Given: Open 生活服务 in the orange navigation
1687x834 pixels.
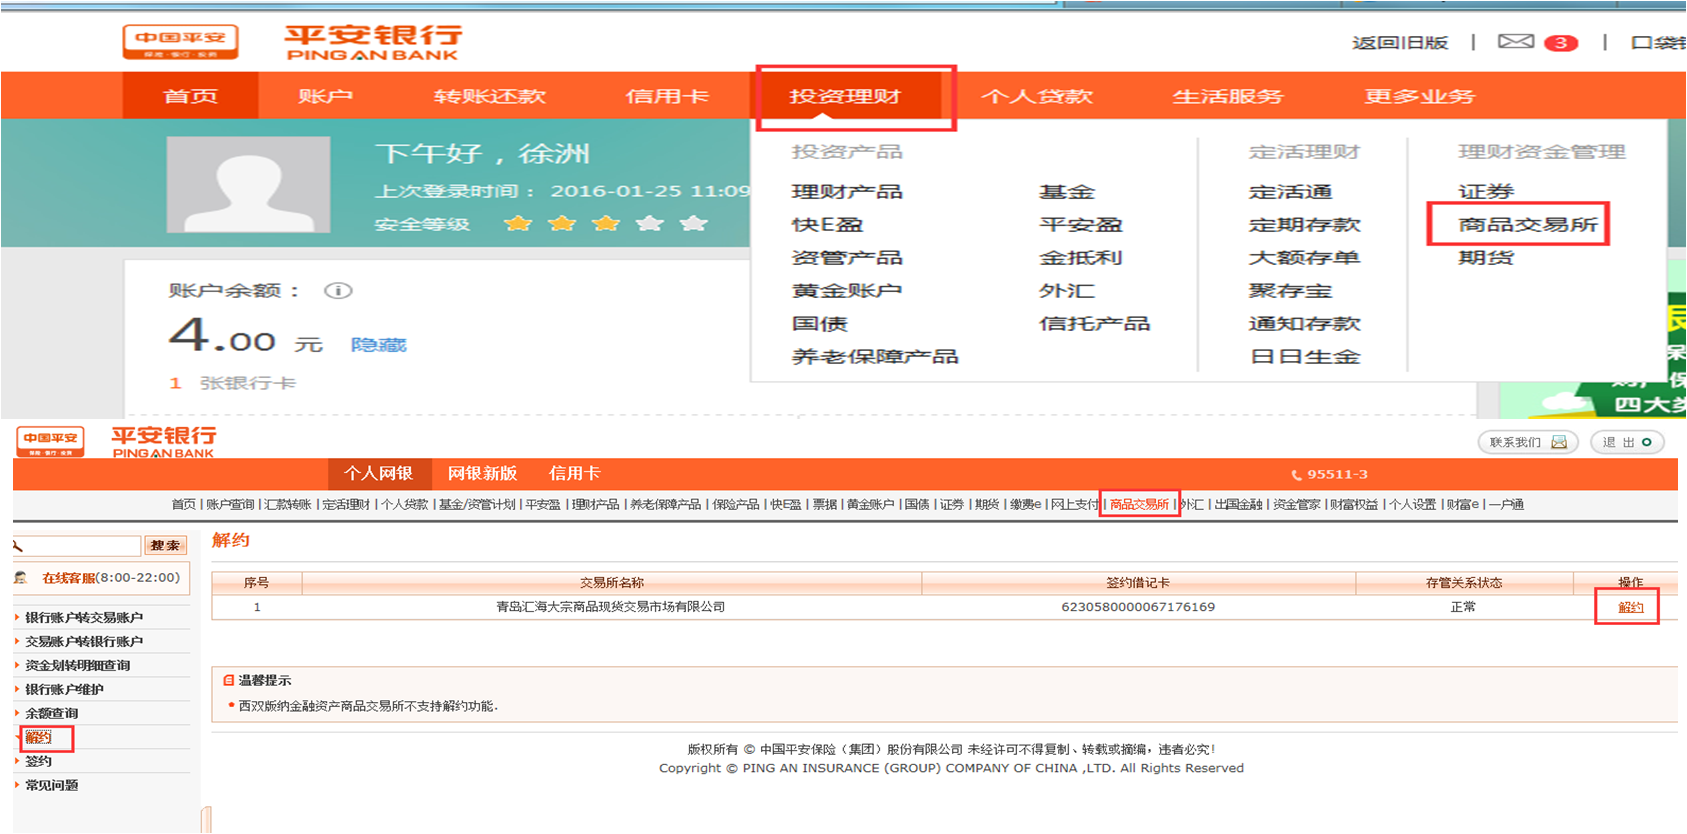Looking at the screenshot, I should click(x=1227, y=96).
